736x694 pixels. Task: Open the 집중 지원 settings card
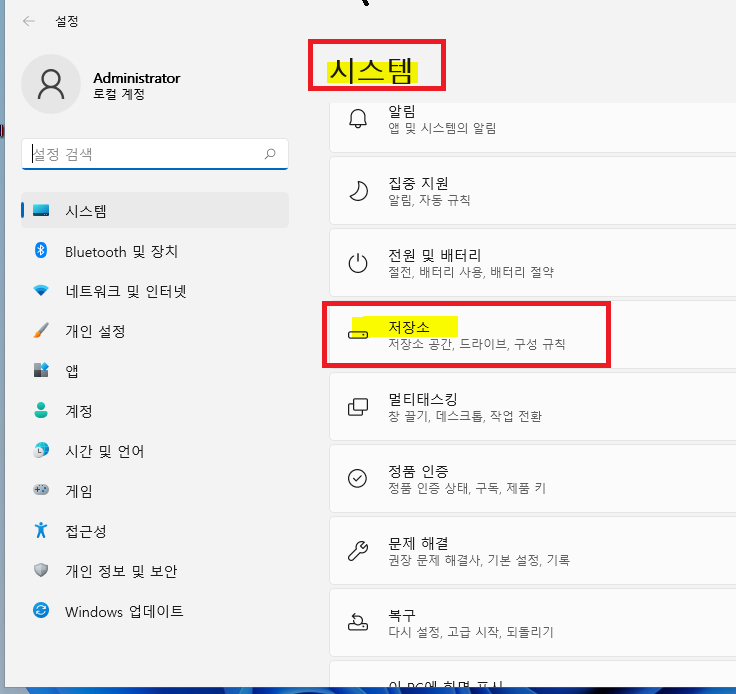[x=533, y=191]
